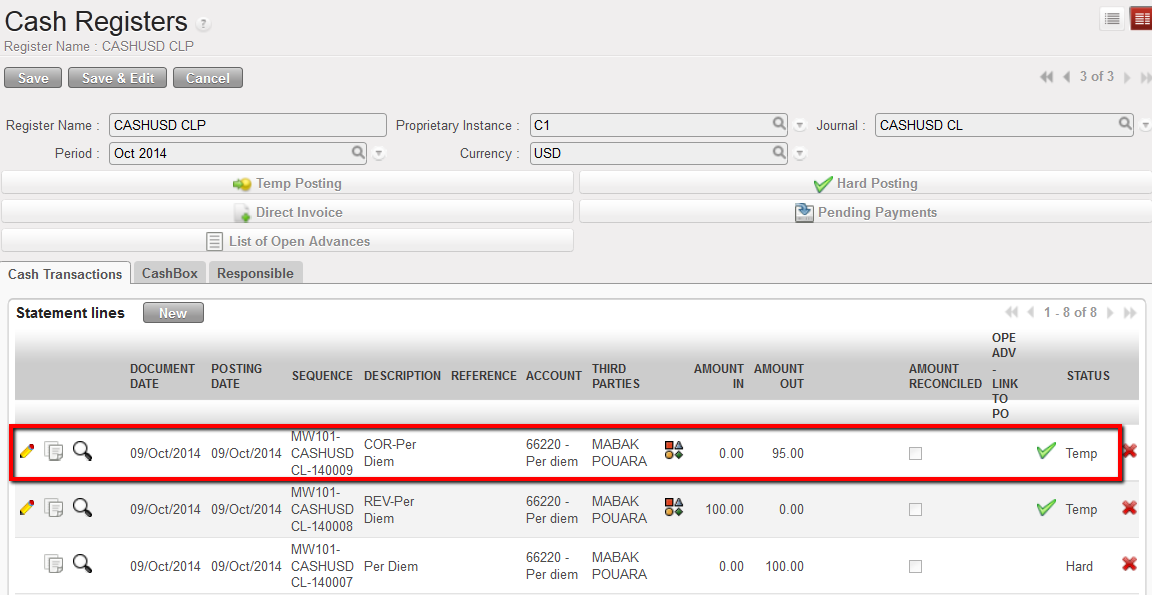Click the duplicate icon on REV-Per Diem row

coord(54,508)
